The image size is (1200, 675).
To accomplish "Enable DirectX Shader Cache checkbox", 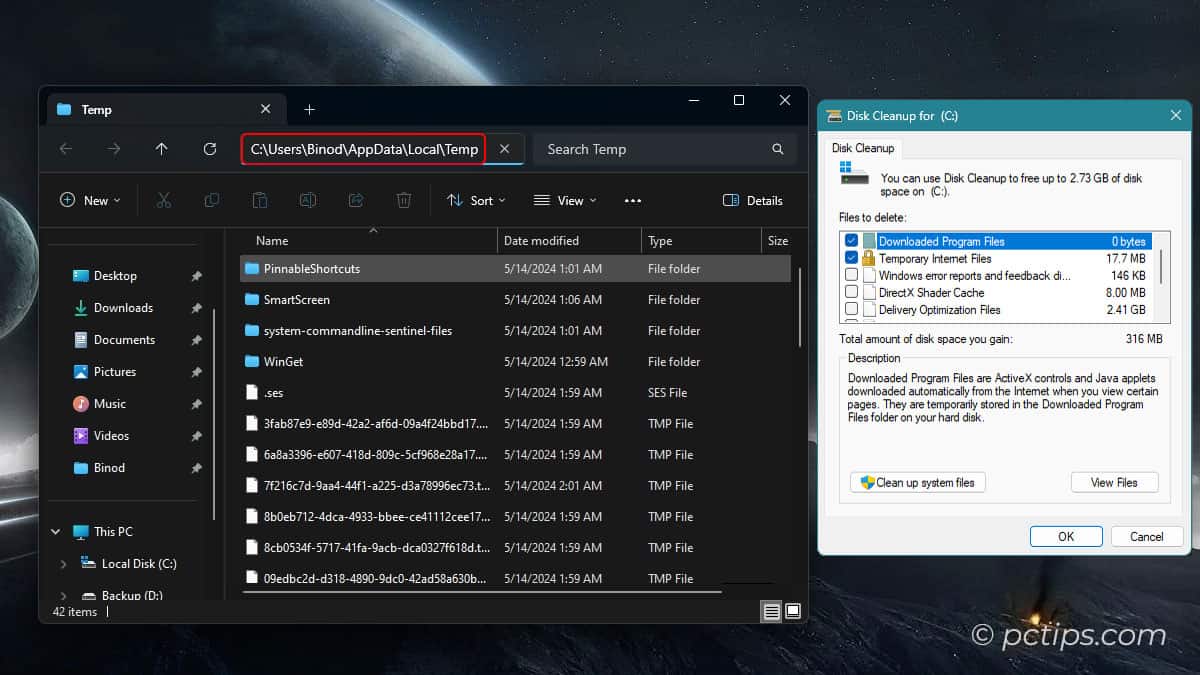I will [x=851, y=292].
